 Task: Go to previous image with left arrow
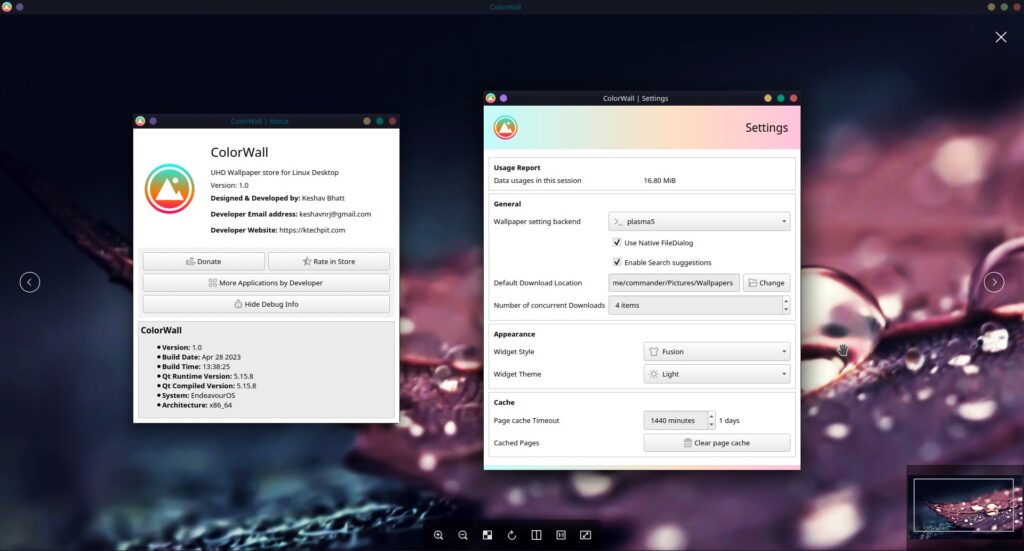click(30, 282)
